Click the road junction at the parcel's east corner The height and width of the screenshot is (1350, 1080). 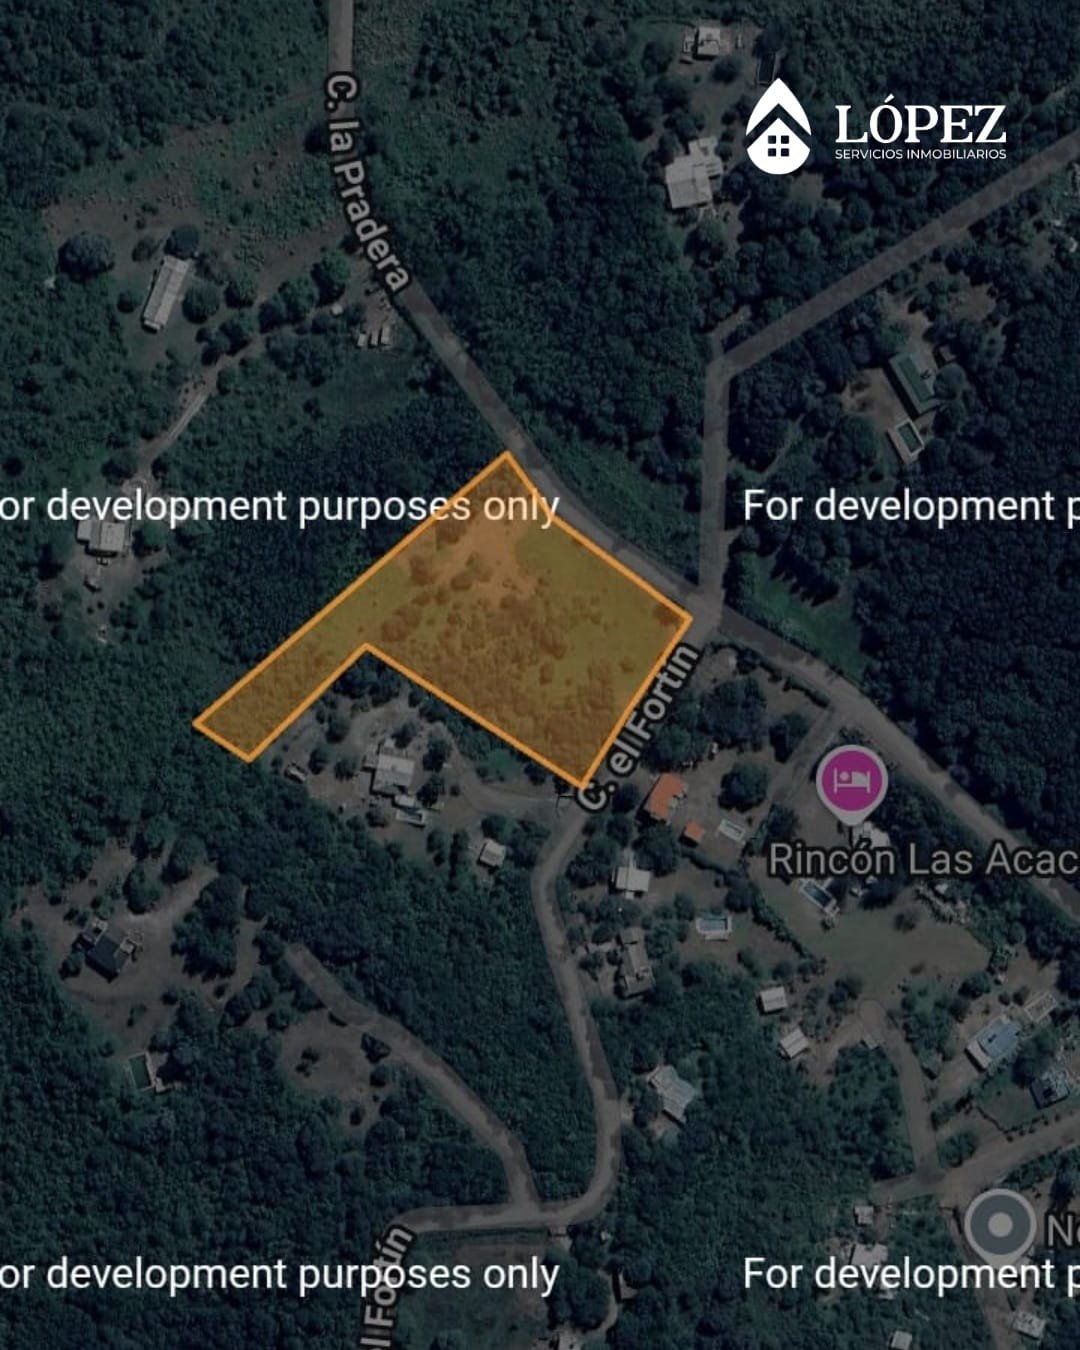711,604
